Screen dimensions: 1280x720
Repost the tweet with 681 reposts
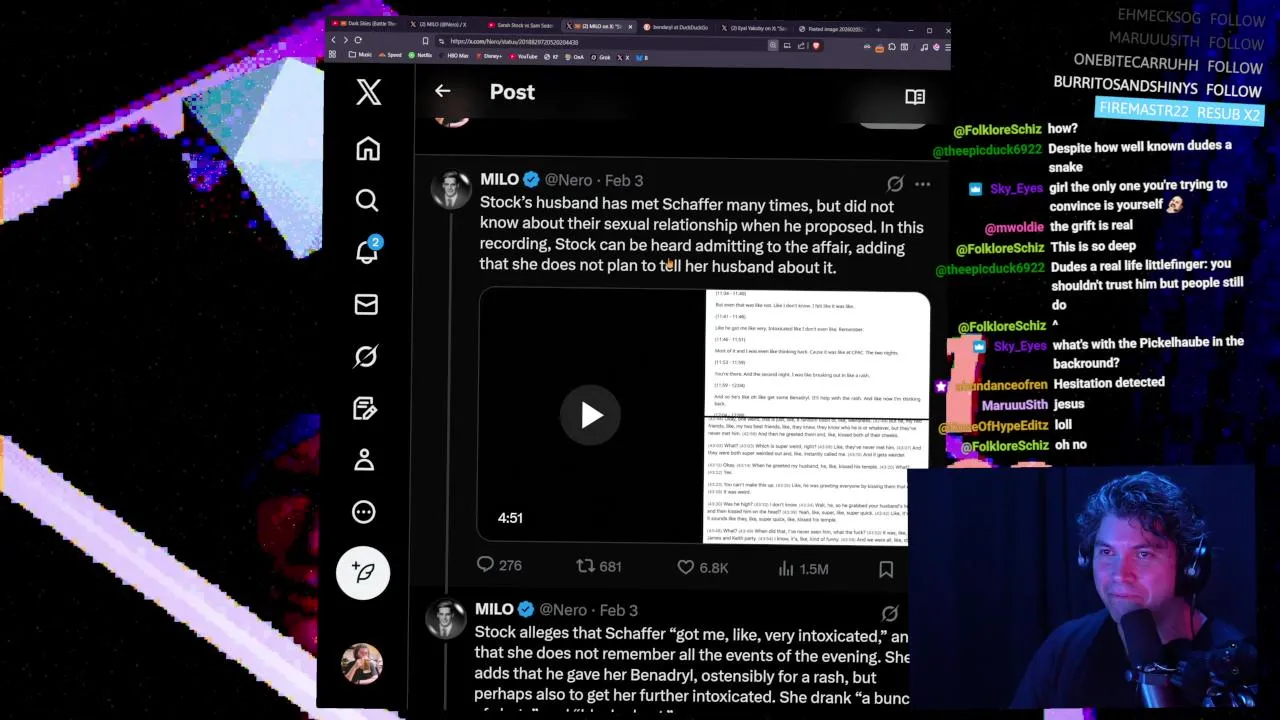599,567
